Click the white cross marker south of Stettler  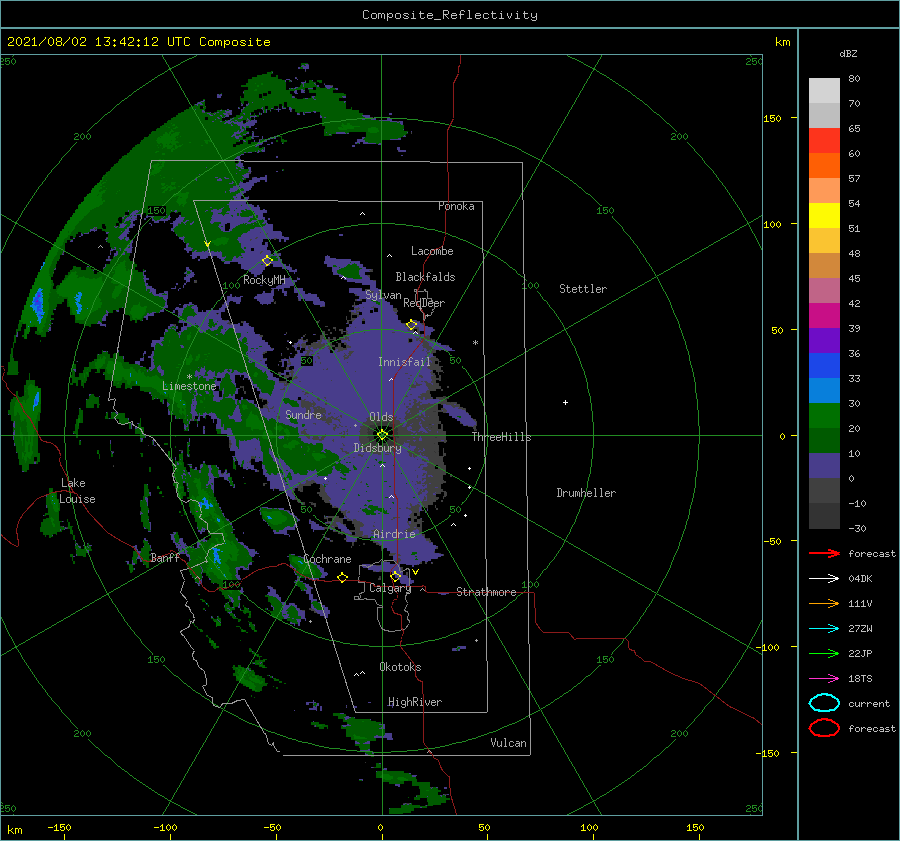pos(565,402)
